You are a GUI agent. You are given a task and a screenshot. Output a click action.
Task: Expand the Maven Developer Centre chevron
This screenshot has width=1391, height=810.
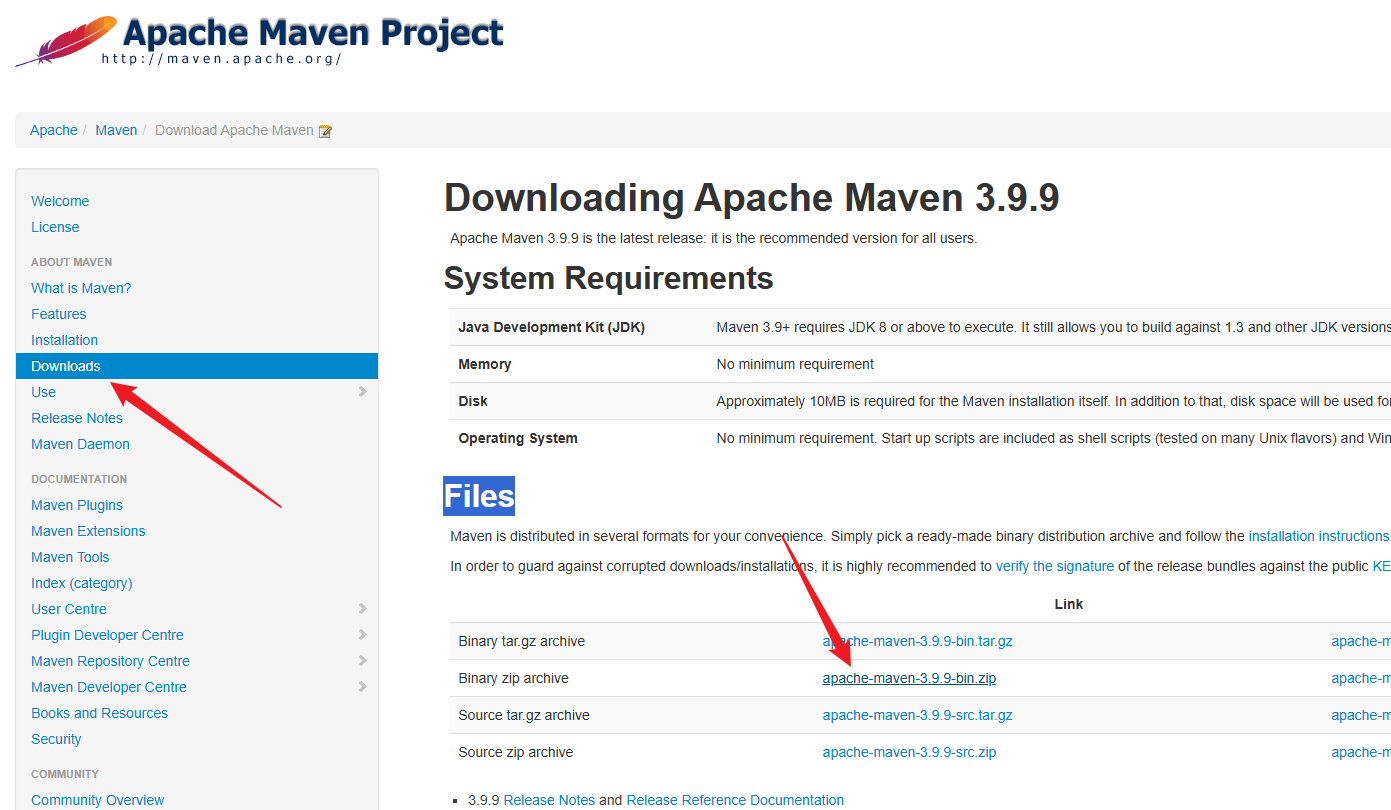(x=362, y=686)
